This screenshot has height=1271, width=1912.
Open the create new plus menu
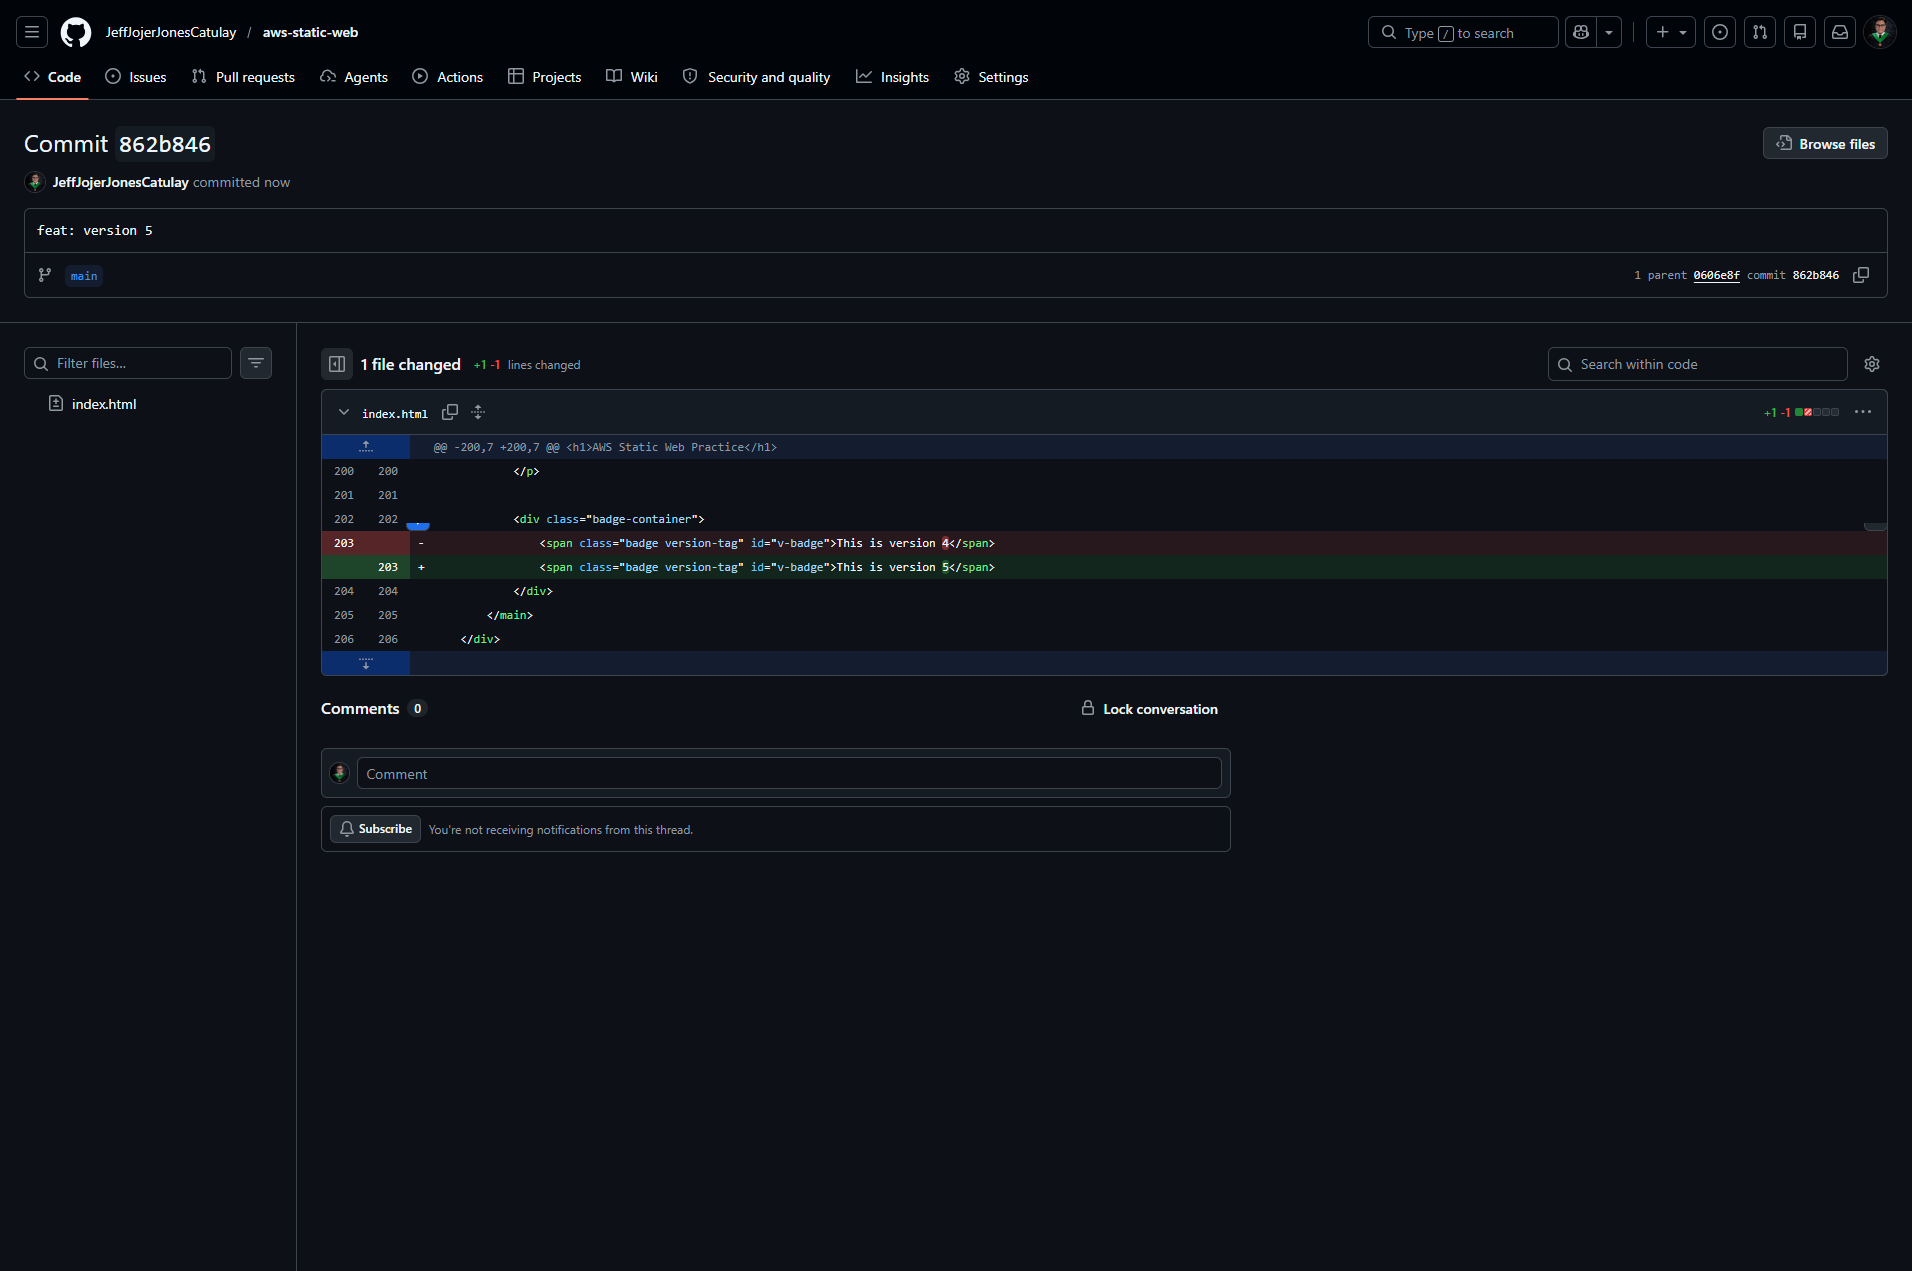[x=1670, y=32]
